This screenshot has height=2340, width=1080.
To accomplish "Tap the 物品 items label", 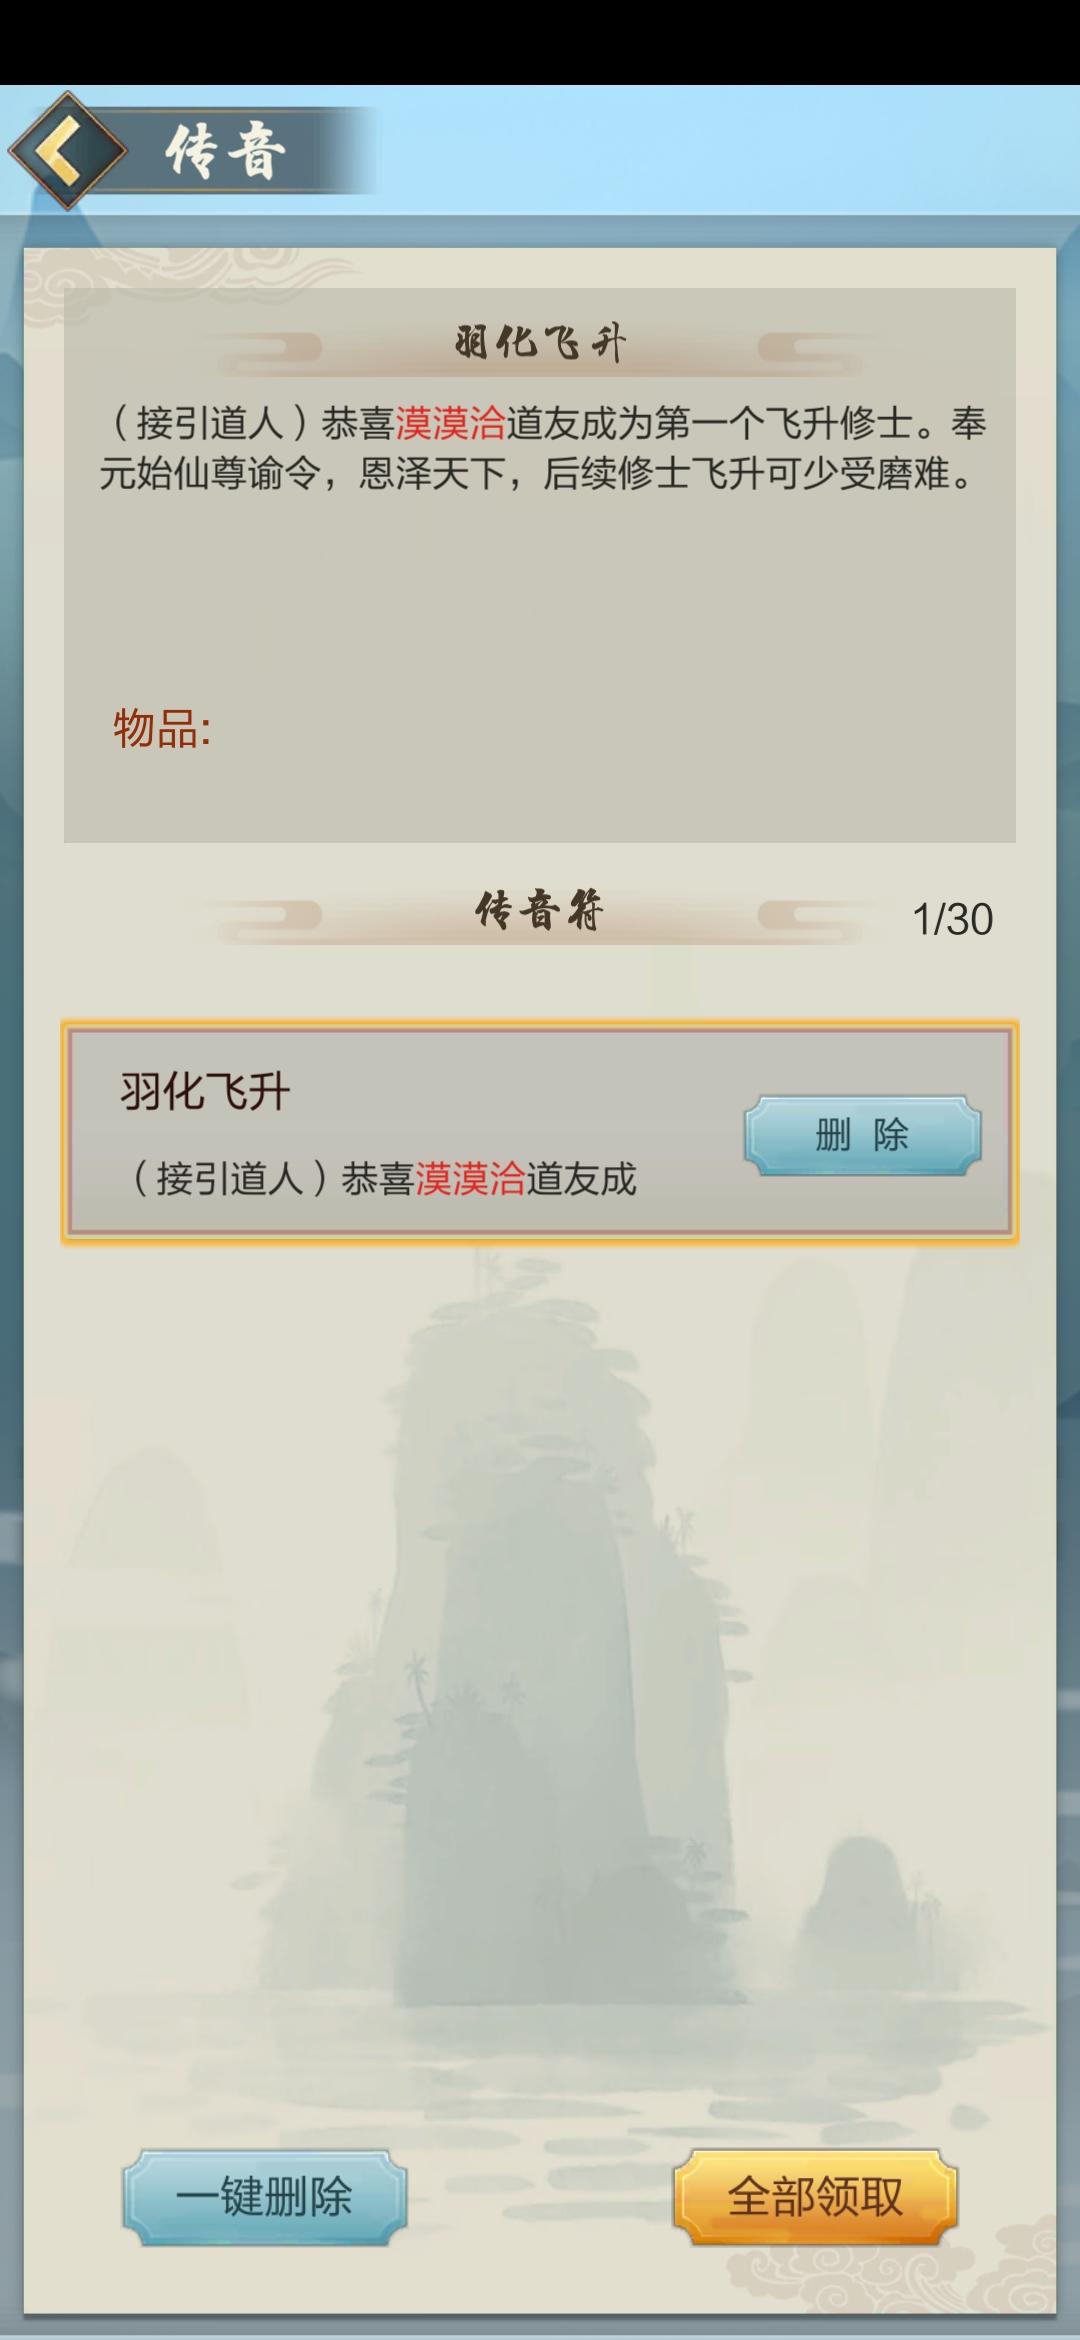I will click(162, 728).
